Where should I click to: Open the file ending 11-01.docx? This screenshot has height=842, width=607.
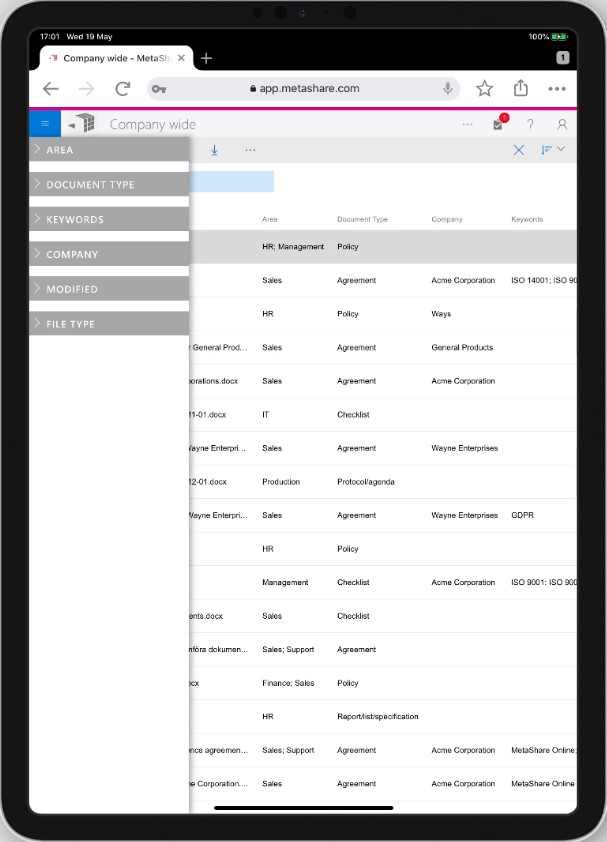pos(207,415)
